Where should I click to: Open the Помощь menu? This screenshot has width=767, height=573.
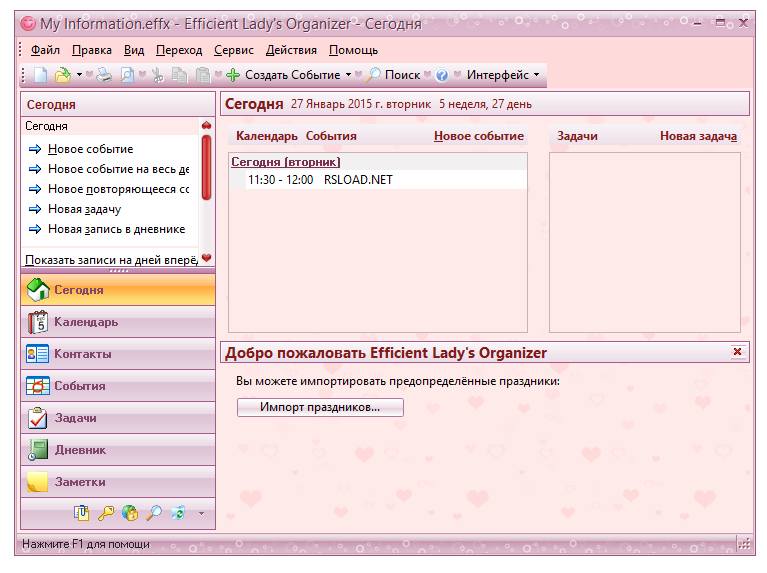click(353, 50)
